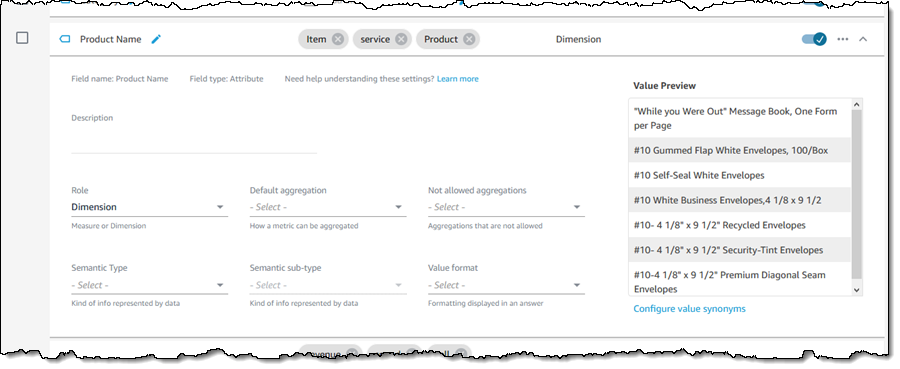Click the Value Preview scrollbar
This screenshot has height=369, width=900.
857,197
